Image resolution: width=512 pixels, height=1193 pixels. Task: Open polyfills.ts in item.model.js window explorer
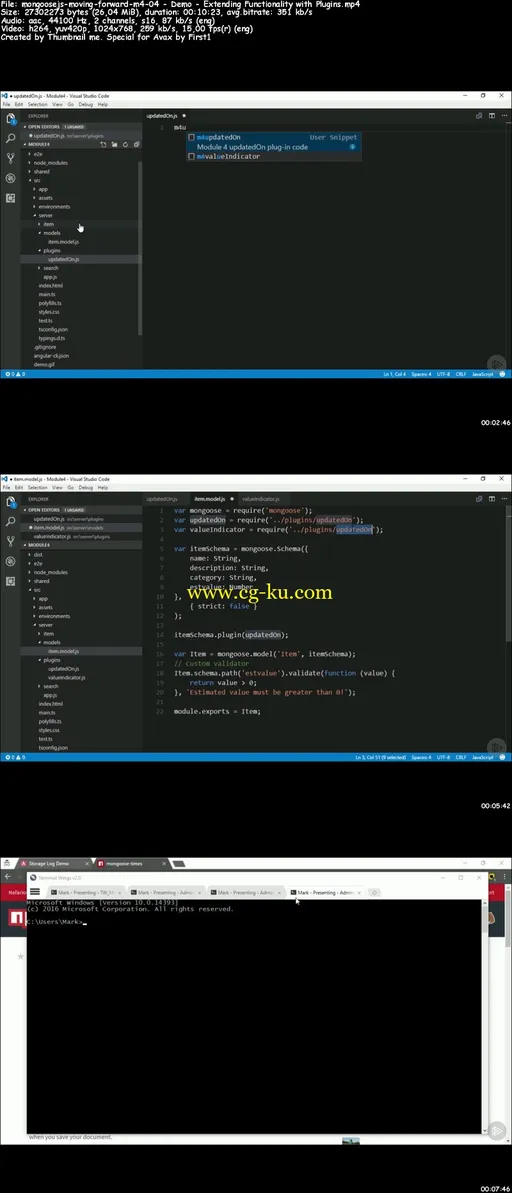(50, 721)
